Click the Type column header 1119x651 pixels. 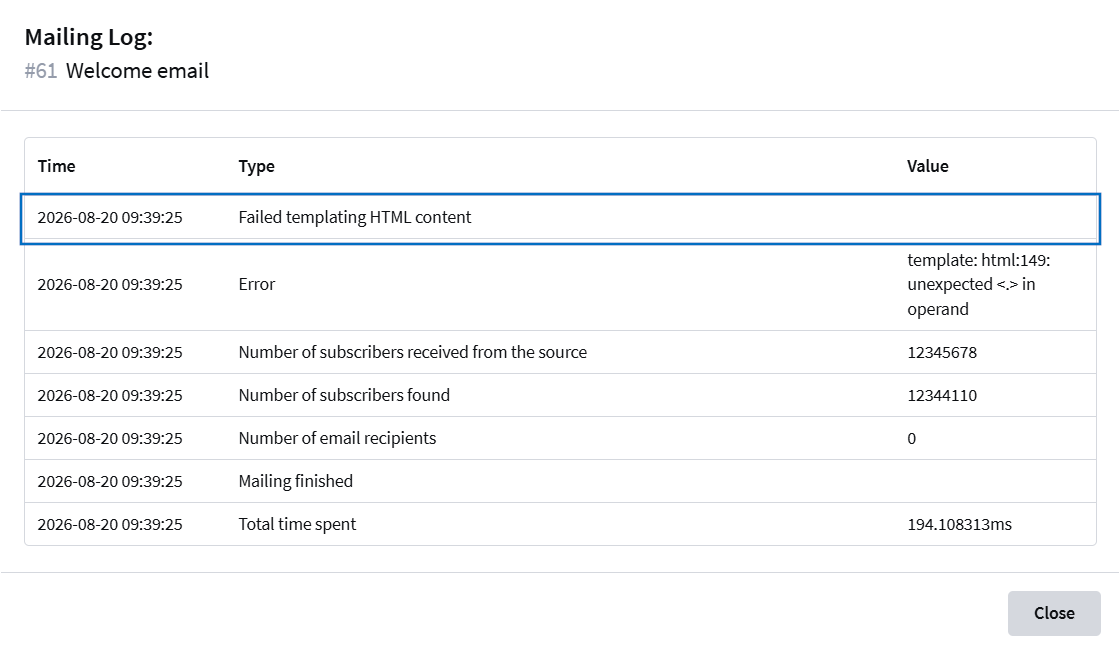tap(256, 166)
